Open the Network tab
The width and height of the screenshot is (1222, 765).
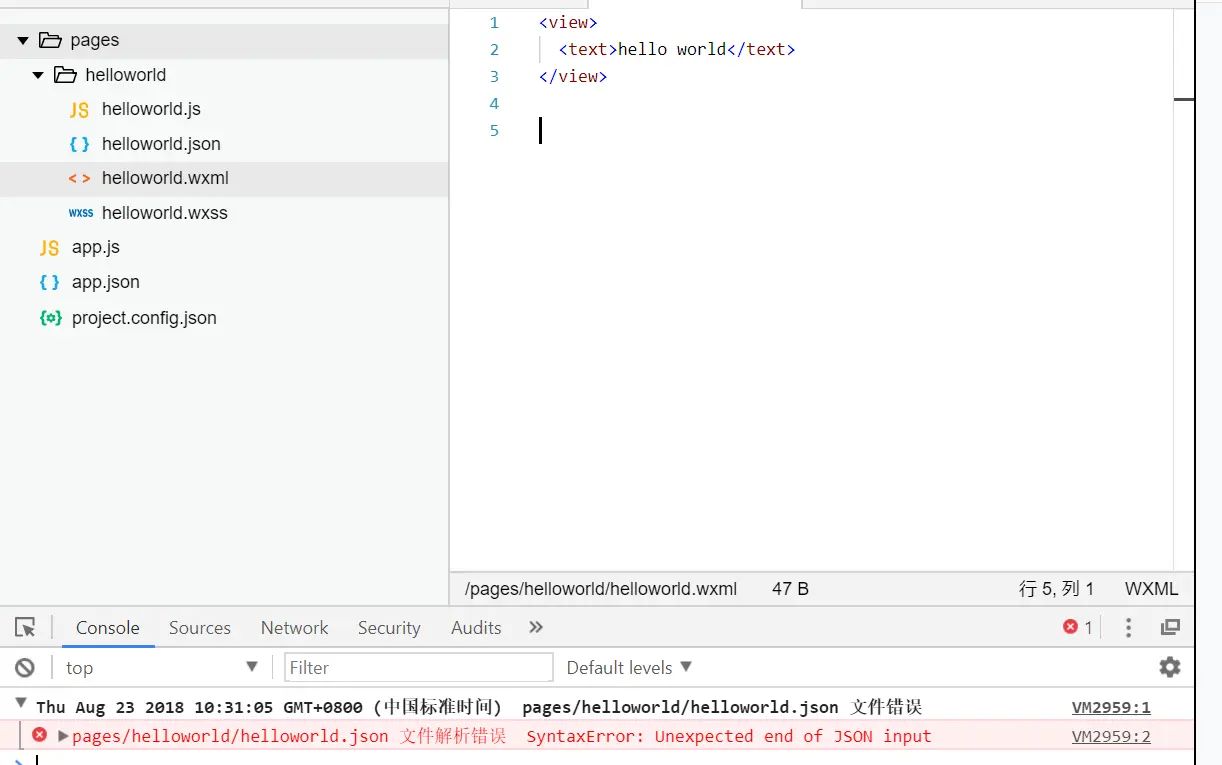295,628
